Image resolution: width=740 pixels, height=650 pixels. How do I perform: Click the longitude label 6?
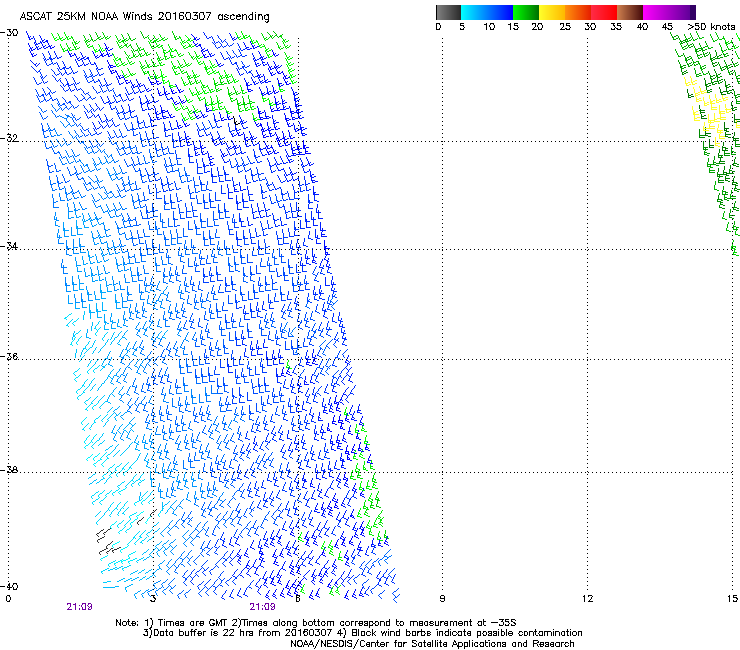pyautogui.click(x=298, y=599)
